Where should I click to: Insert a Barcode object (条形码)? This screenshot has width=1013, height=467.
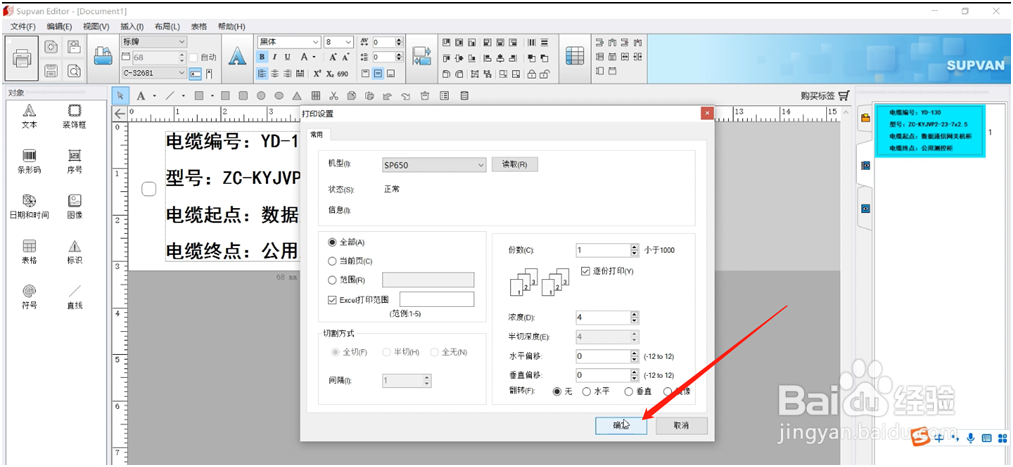pos(30,161)
